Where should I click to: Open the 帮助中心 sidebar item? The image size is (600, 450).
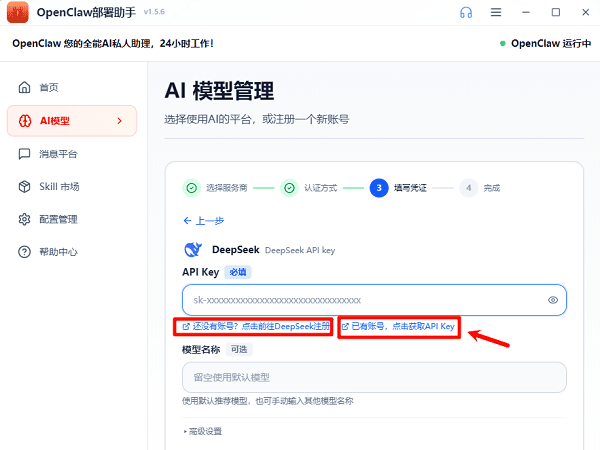(72, 252)
